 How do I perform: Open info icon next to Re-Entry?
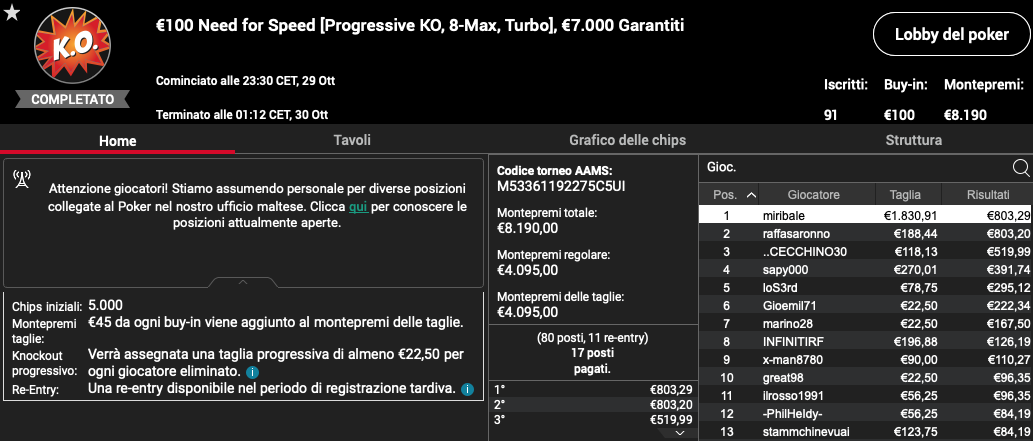pos(466,390)
